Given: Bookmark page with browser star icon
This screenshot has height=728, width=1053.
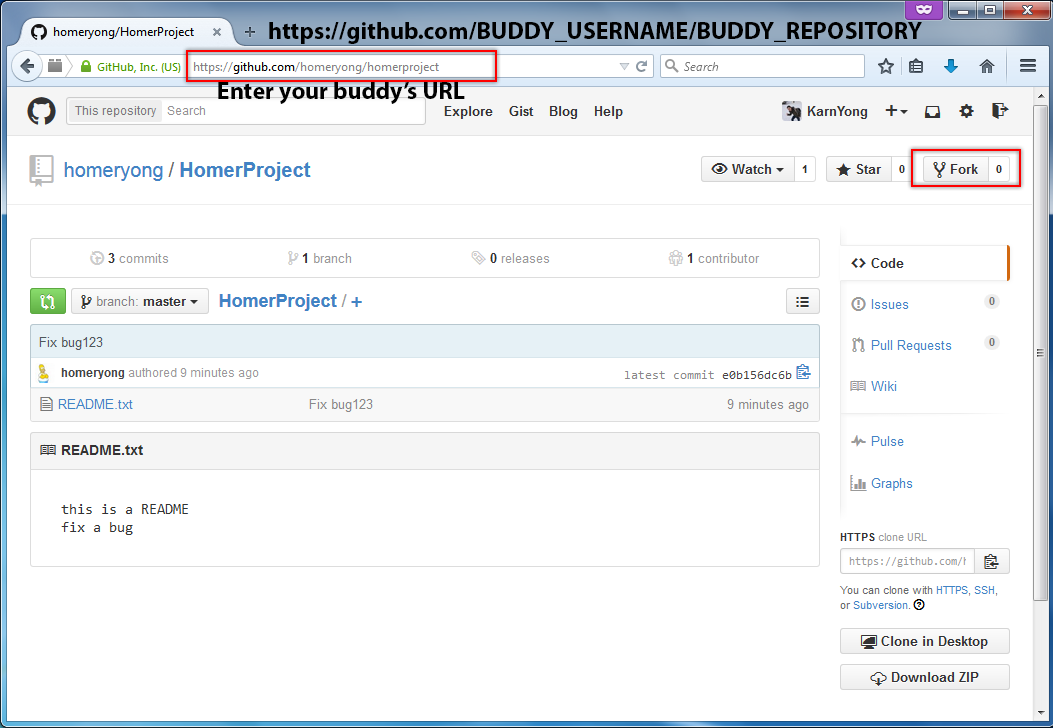Looking at the screenshot, I should coord(885,66).
